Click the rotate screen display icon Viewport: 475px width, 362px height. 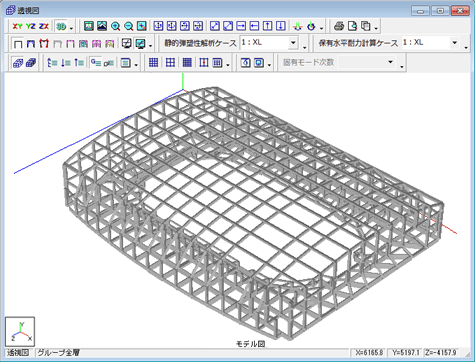pyautogui.click(x=246, y=62)
